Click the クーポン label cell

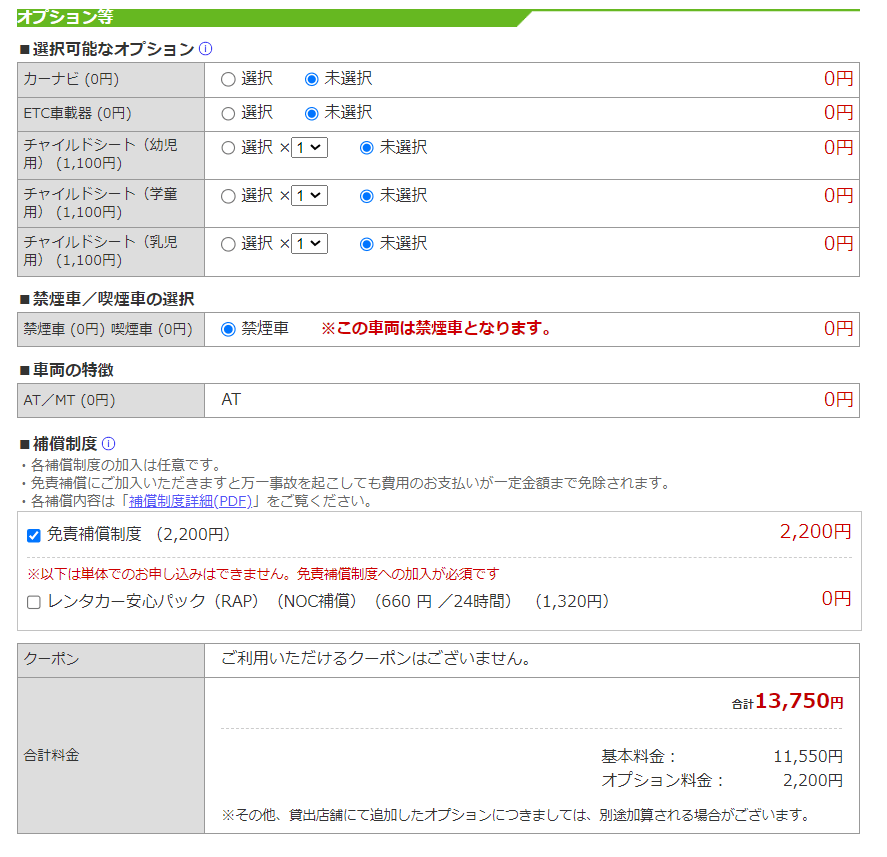click(111, 660)
